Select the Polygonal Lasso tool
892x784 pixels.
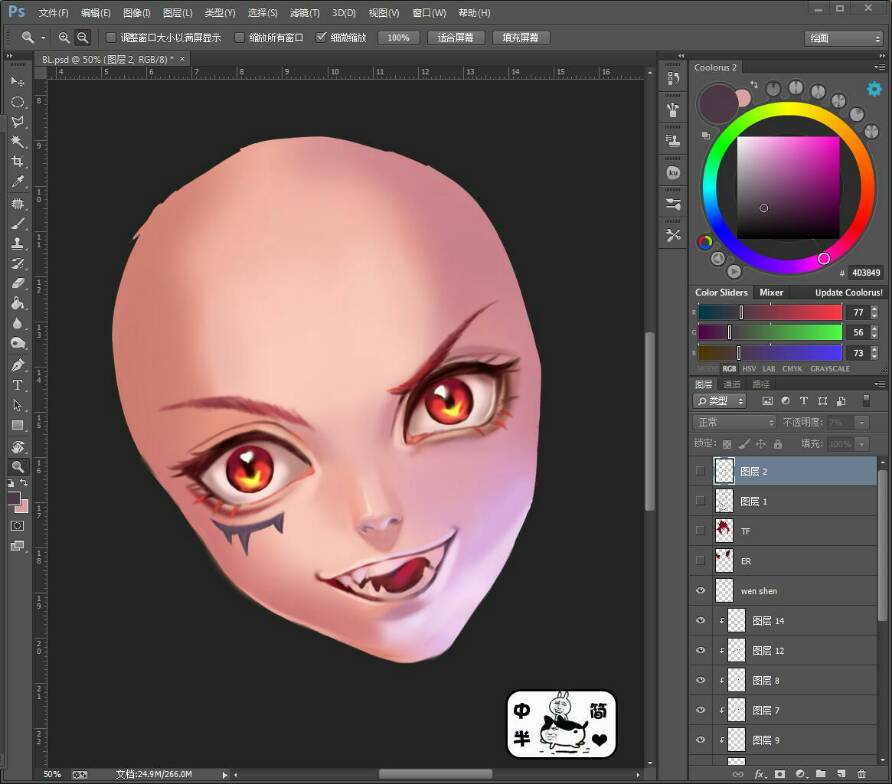coord(18,122)
